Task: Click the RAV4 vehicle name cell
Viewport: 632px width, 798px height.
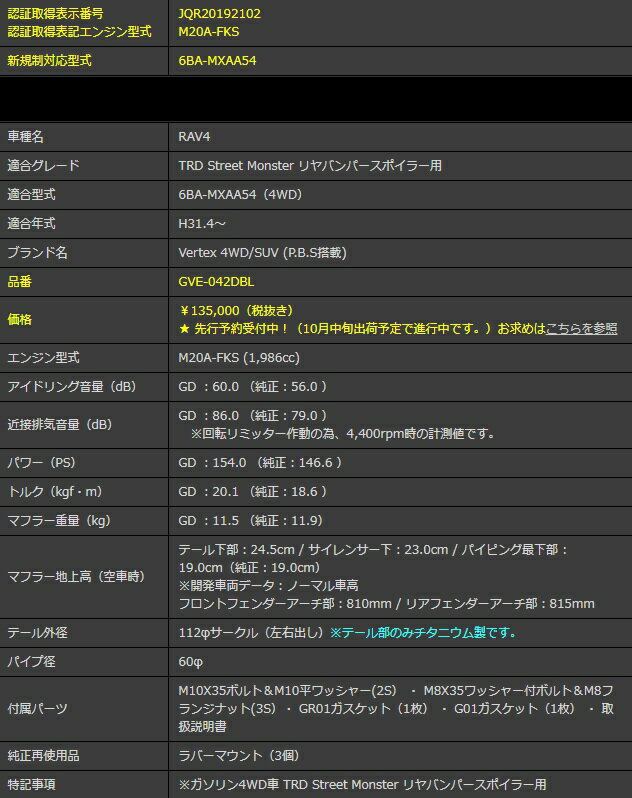Action: coord(194,137)
